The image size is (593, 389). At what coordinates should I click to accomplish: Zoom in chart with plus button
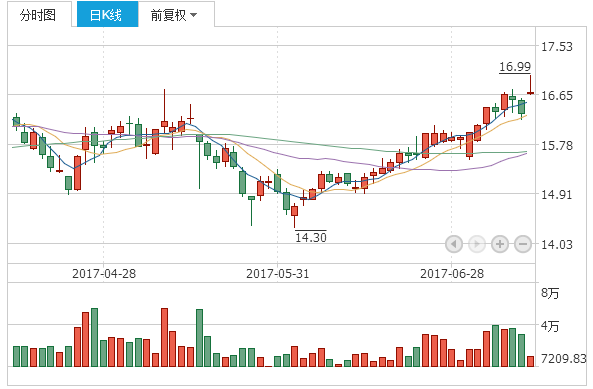(x=500, y=244)
